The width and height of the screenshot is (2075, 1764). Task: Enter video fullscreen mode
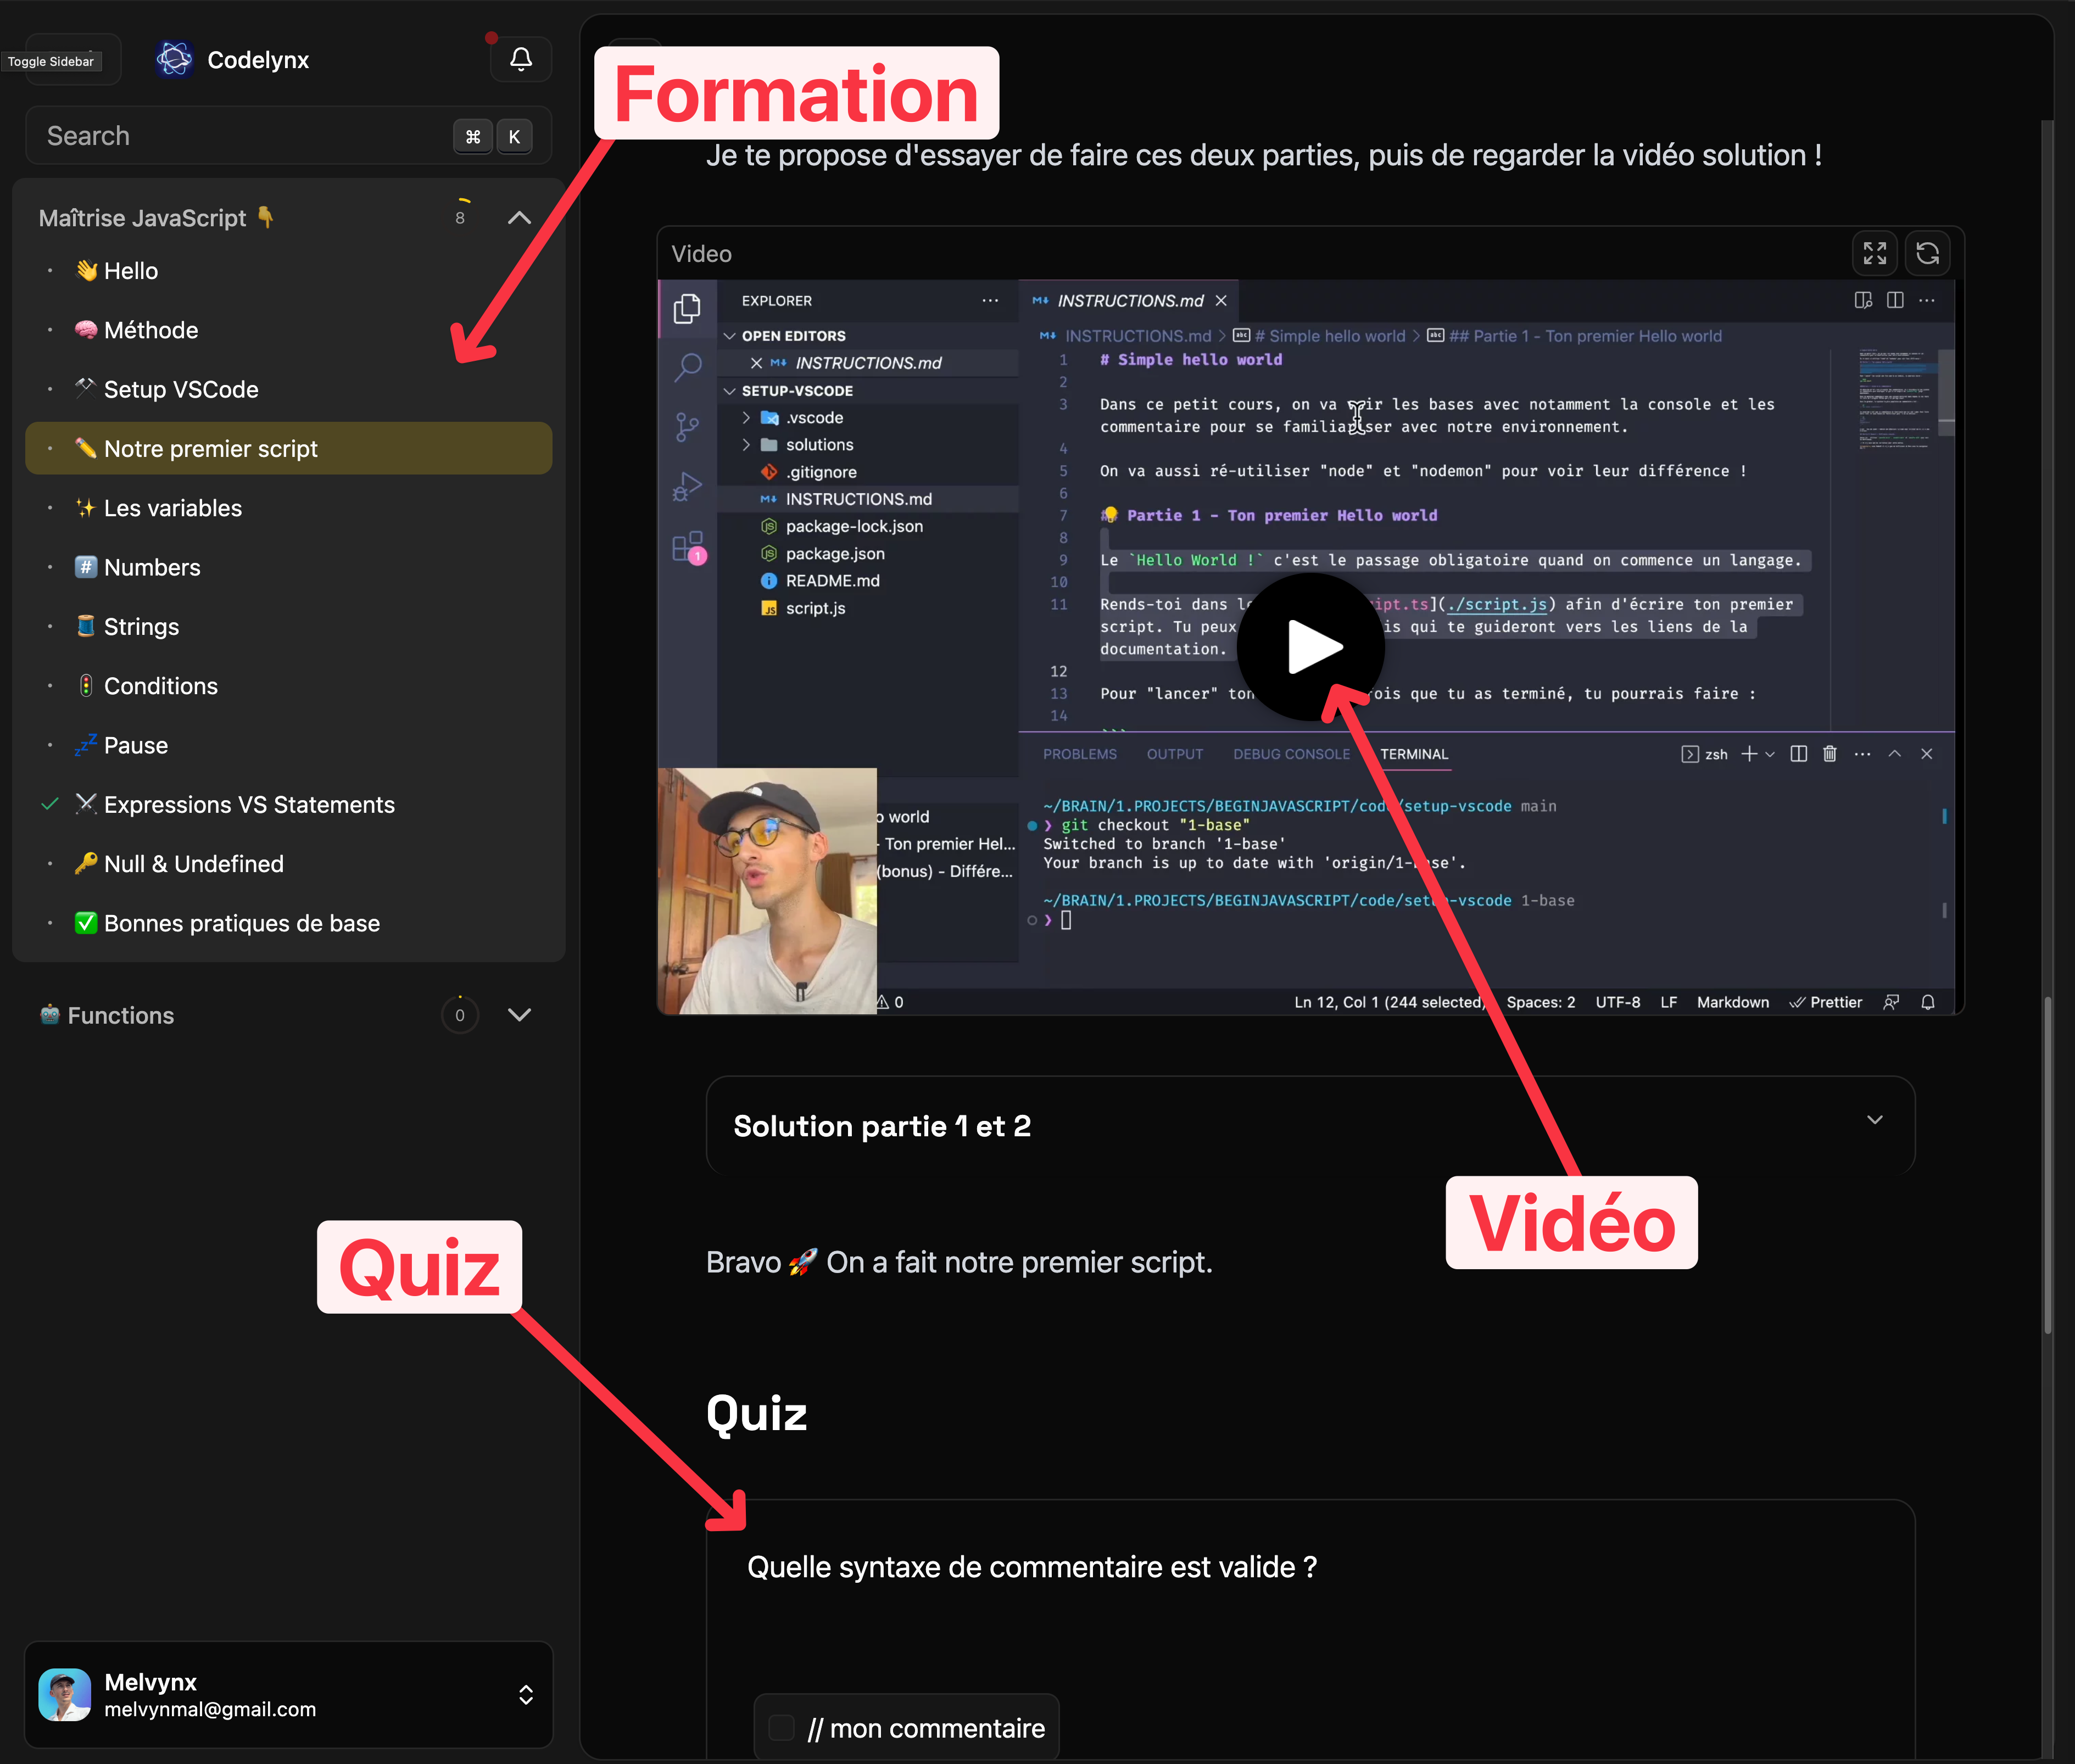click(1875, 253)
